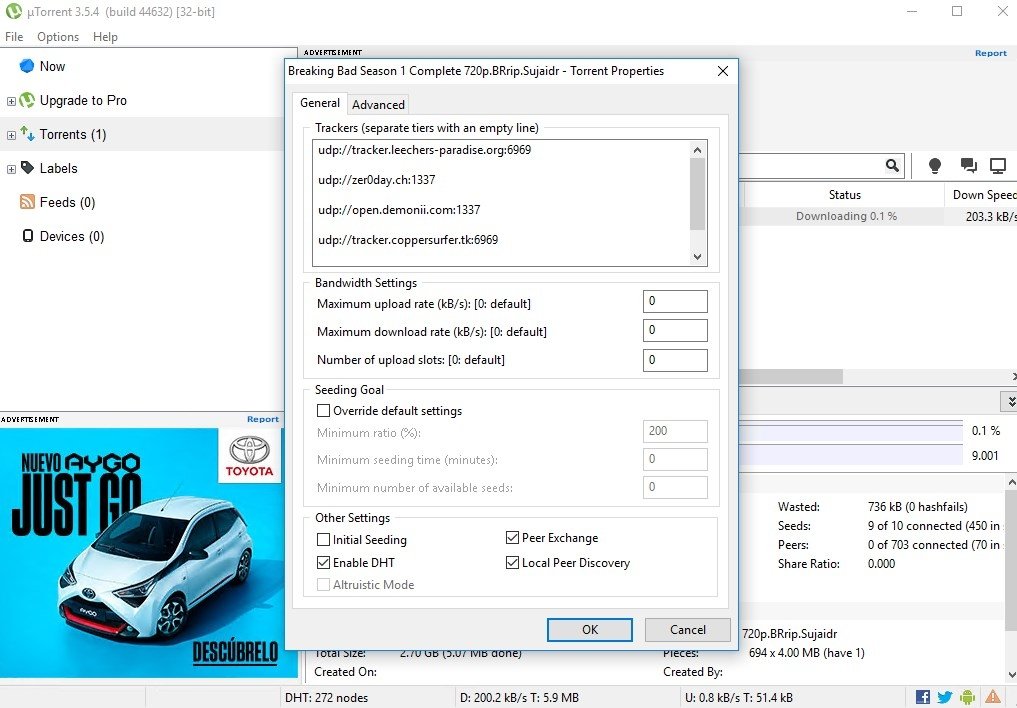Click tracker udp://open.demonii.com:1337 line
Viewport: 1017px width, 708px height.
(x=399, y=209)
